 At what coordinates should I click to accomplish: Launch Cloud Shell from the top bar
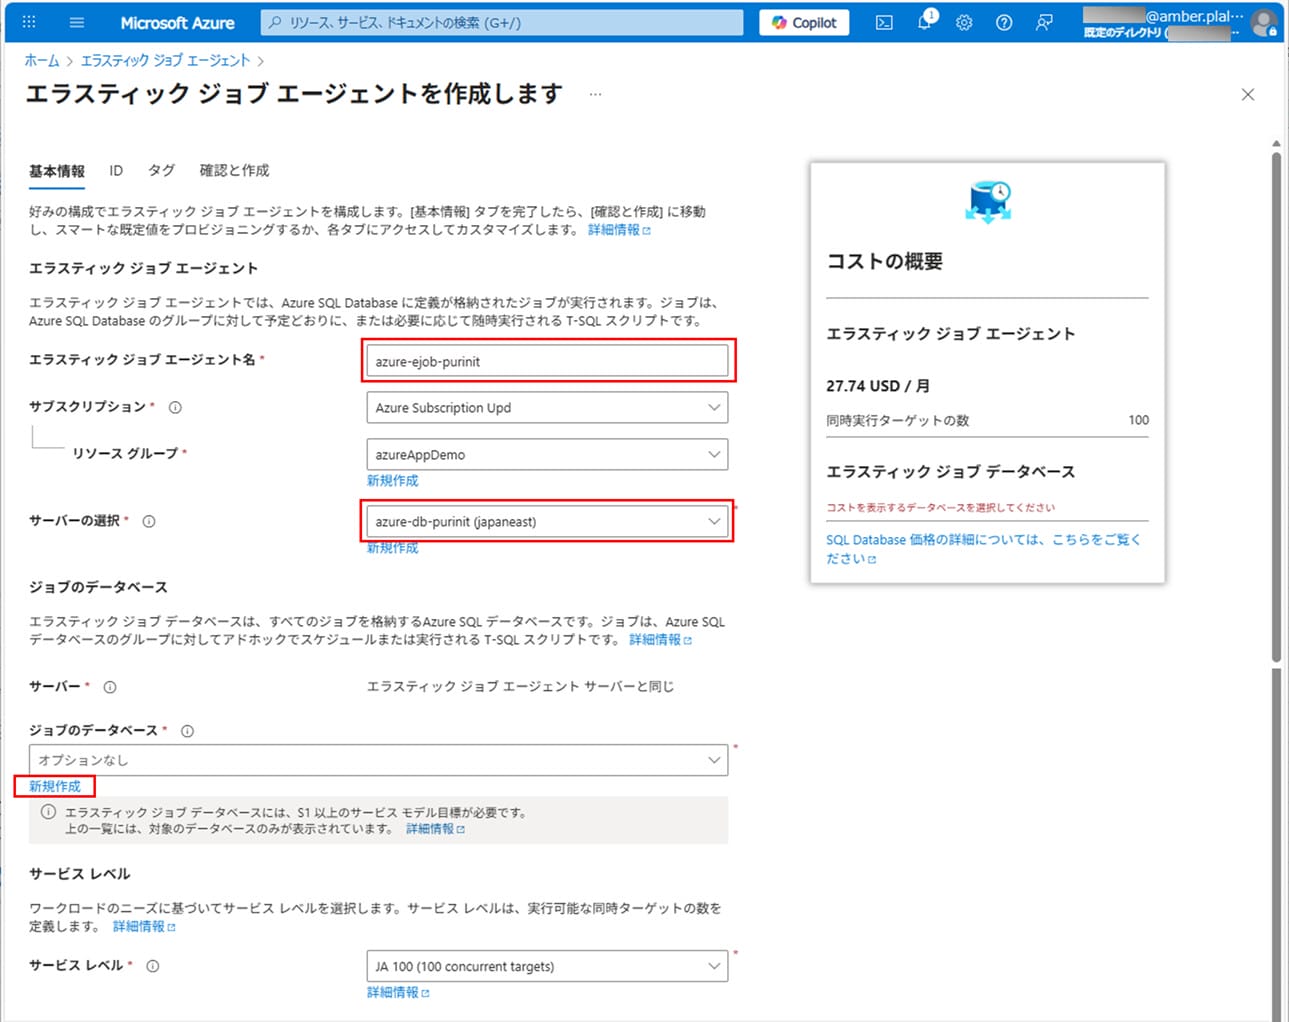884,22
